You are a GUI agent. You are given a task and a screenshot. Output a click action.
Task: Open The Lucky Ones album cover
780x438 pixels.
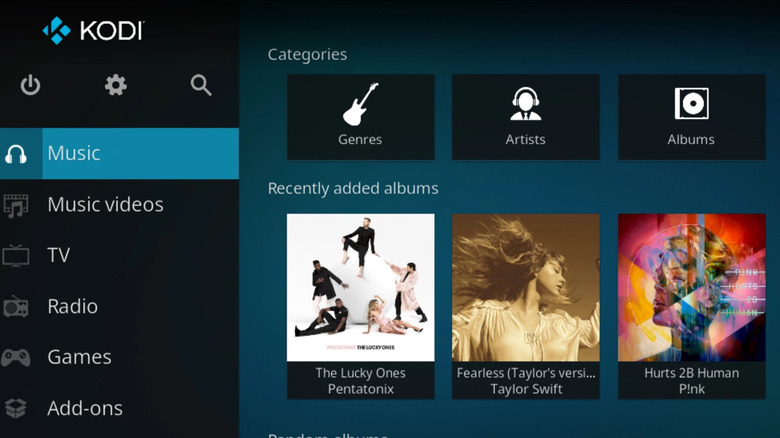tap(360, 288)
